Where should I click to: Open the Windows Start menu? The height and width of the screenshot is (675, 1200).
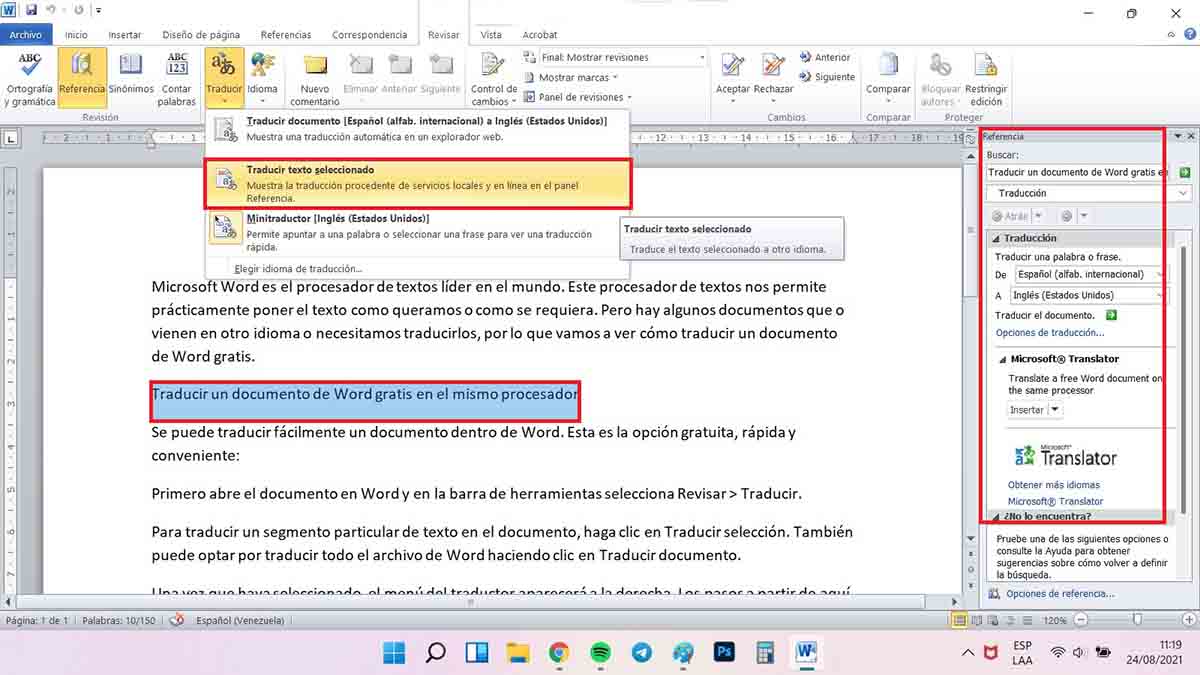click(x=394, y=653)
